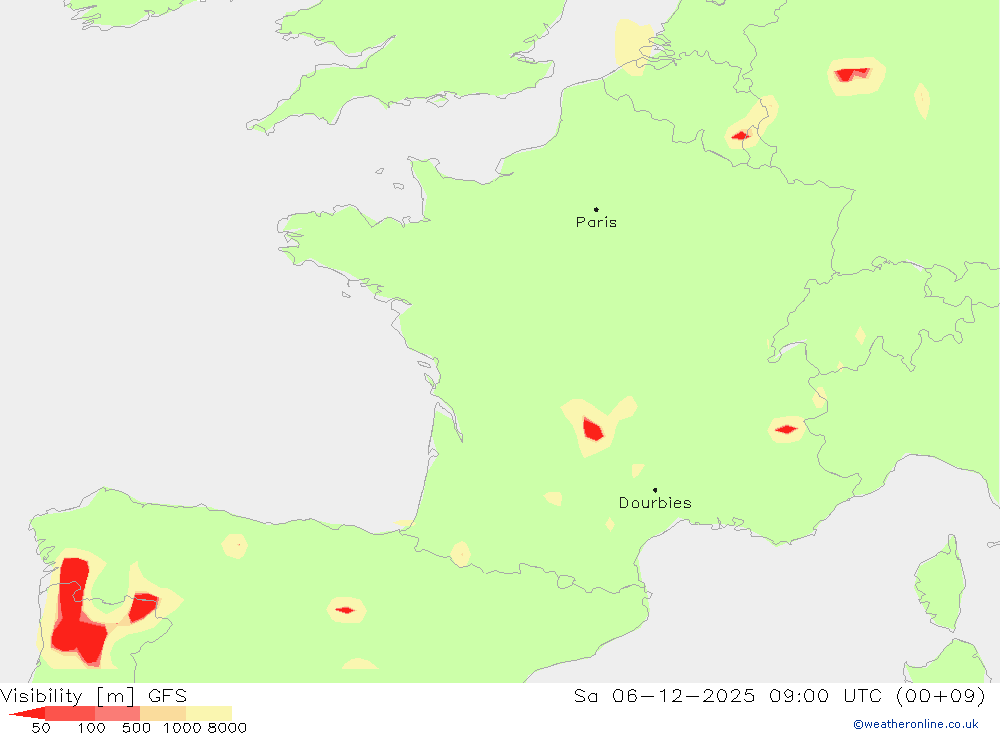
Task: Click the 50-100 m legend color swatch
Action: pos(70,713)
